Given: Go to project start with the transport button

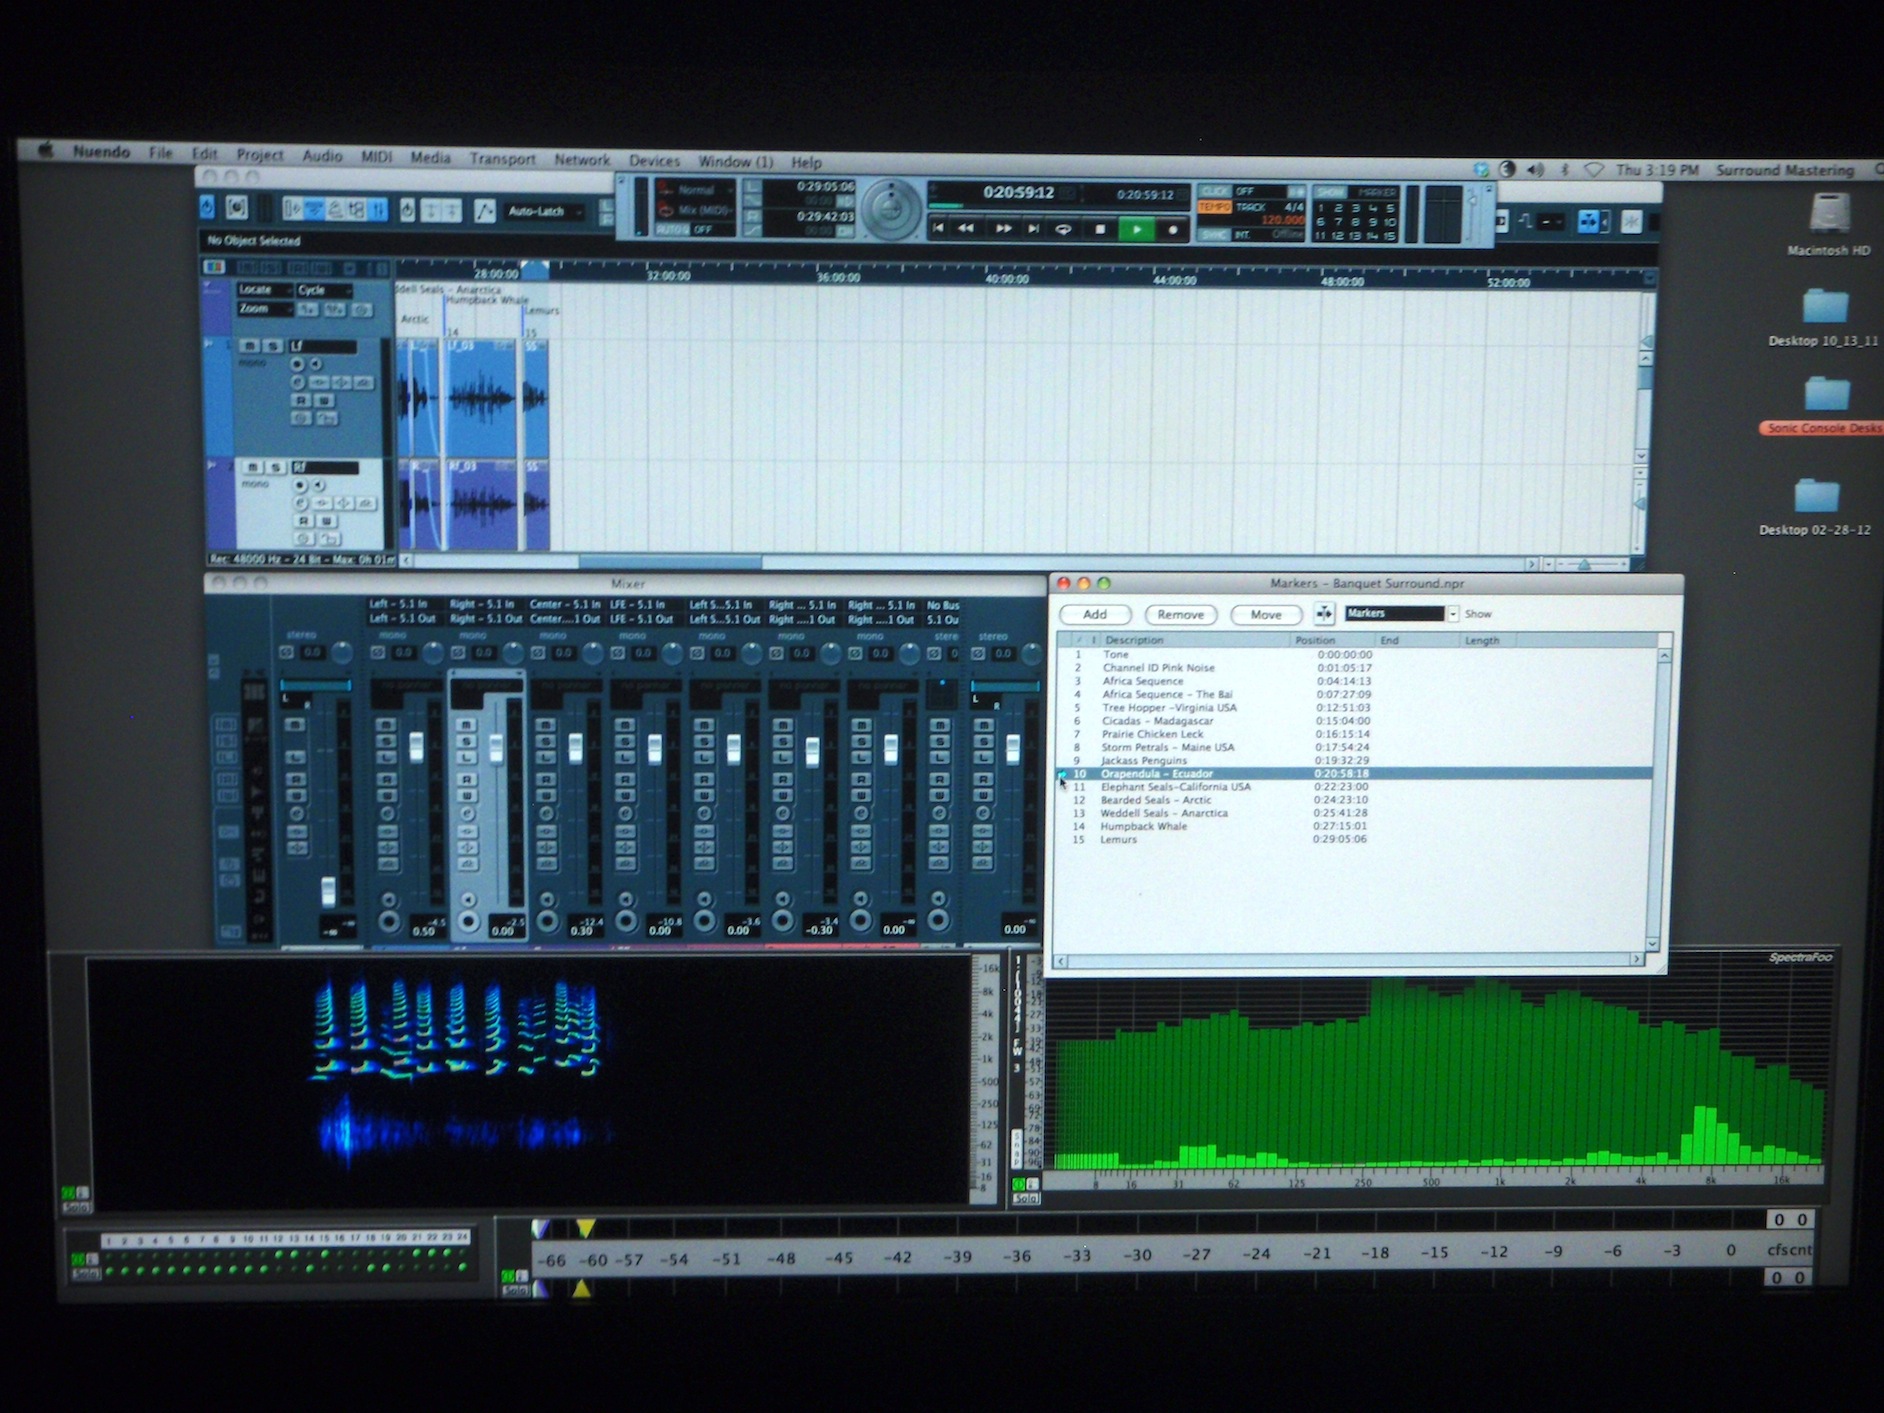Looking at the screenshot, I should [x=937, y=229].
